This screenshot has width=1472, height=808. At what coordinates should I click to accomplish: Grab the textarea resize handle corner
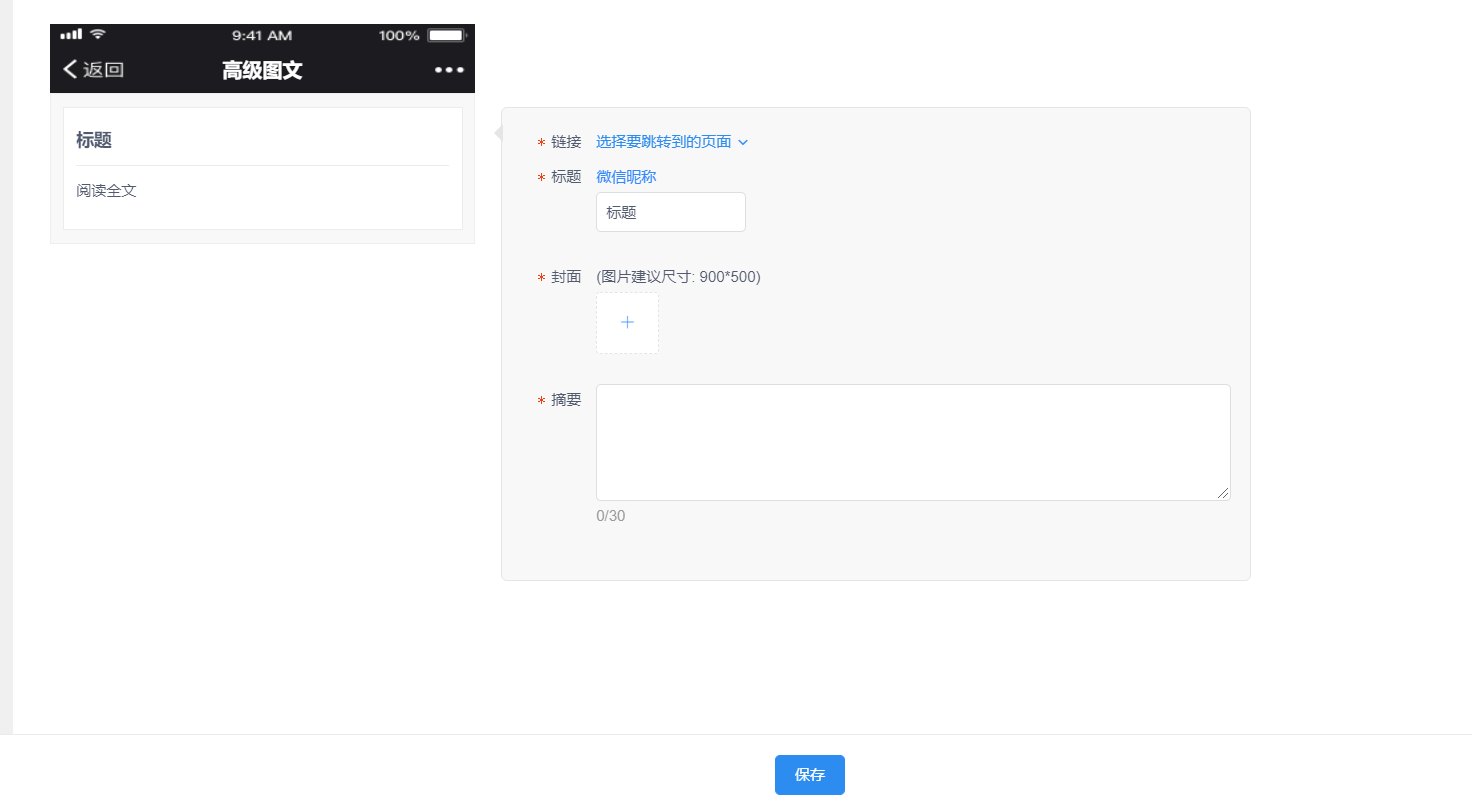[x=1224, y=494]
